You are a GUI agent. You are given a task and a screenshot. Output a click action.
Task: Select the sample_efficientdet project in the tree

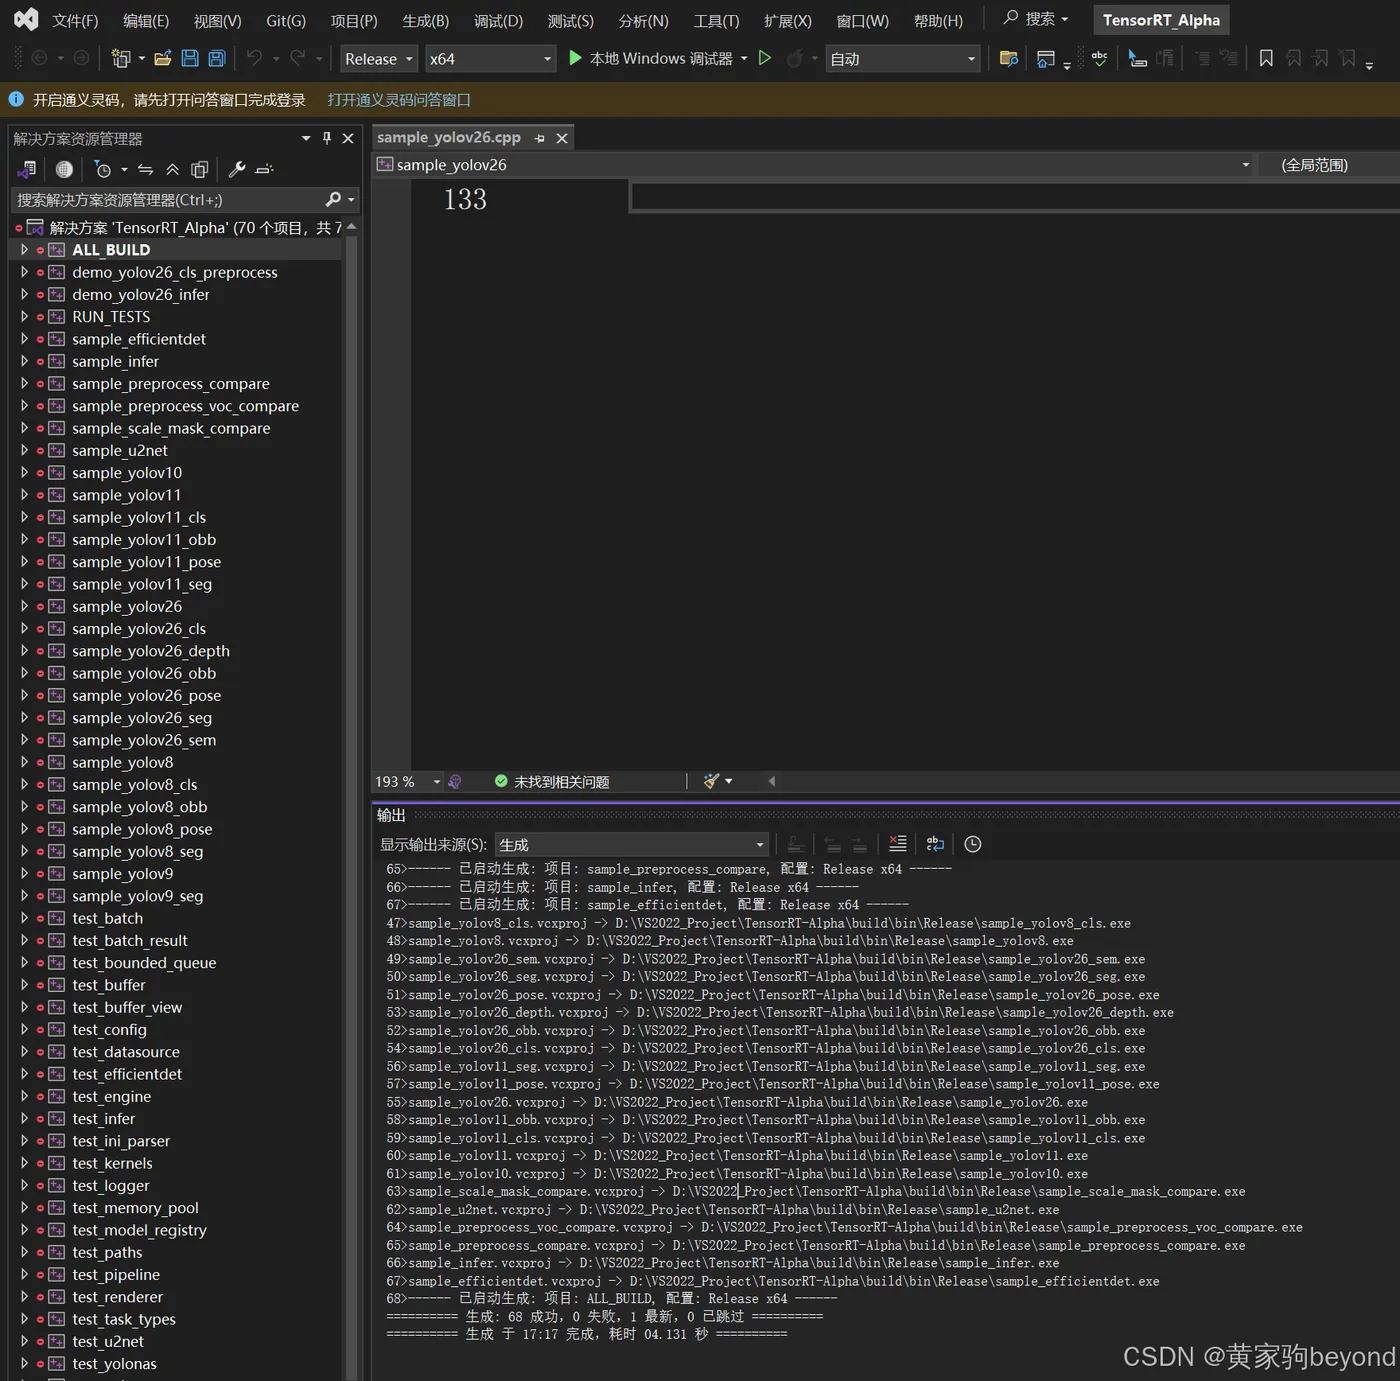click(139, 339)
